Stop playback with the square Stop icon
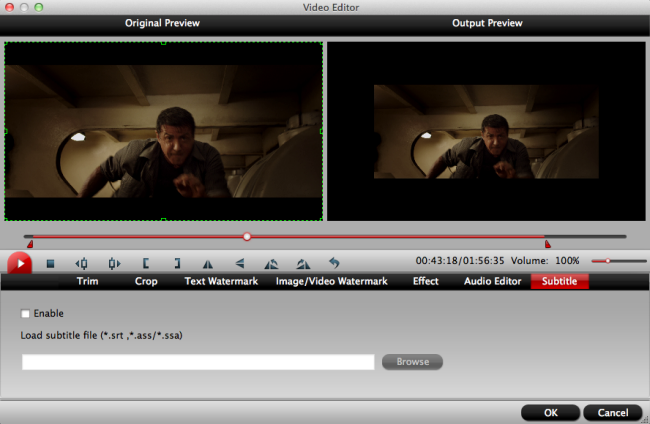The height and width of the screenshot is (424, 650). (51, 264)
